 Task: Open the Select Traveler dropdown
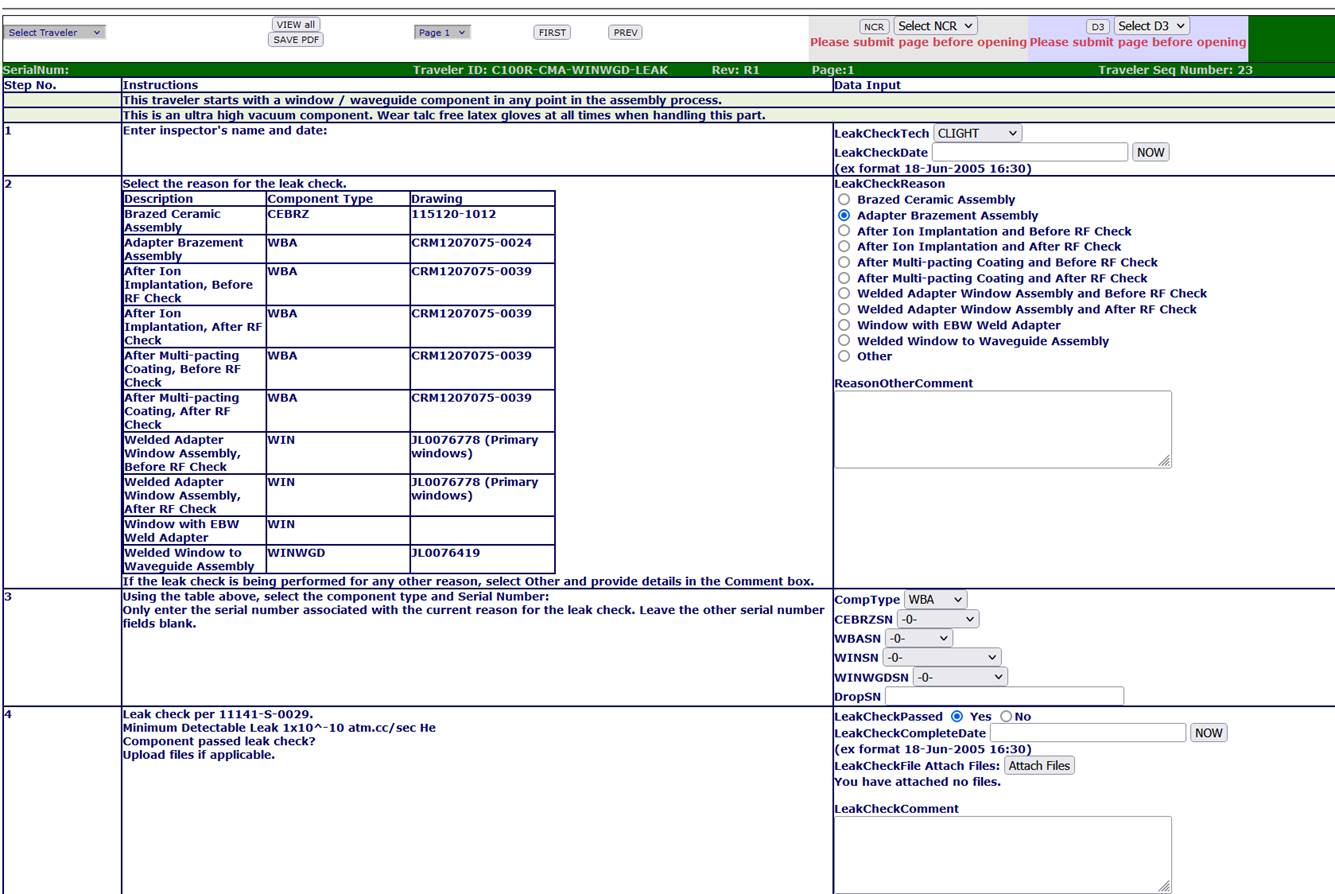[55, 32]
